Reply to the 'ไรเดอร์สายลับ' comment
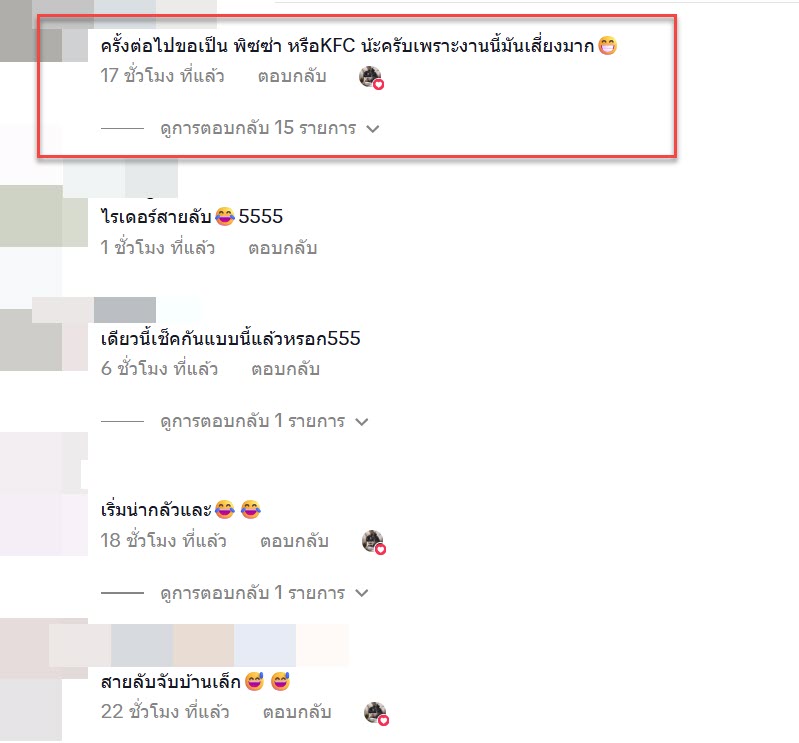The image size is (799, 743). pos(283,248)
